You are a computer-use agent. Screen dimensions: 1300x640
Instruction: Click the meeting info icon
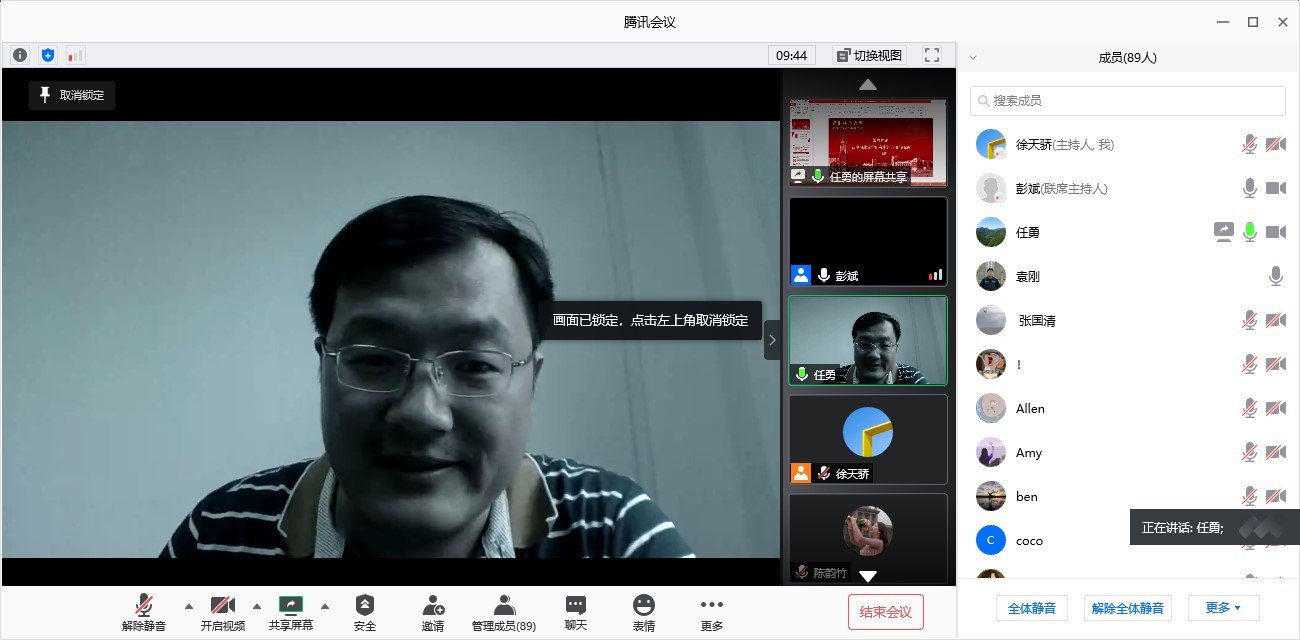pos(20,55)
